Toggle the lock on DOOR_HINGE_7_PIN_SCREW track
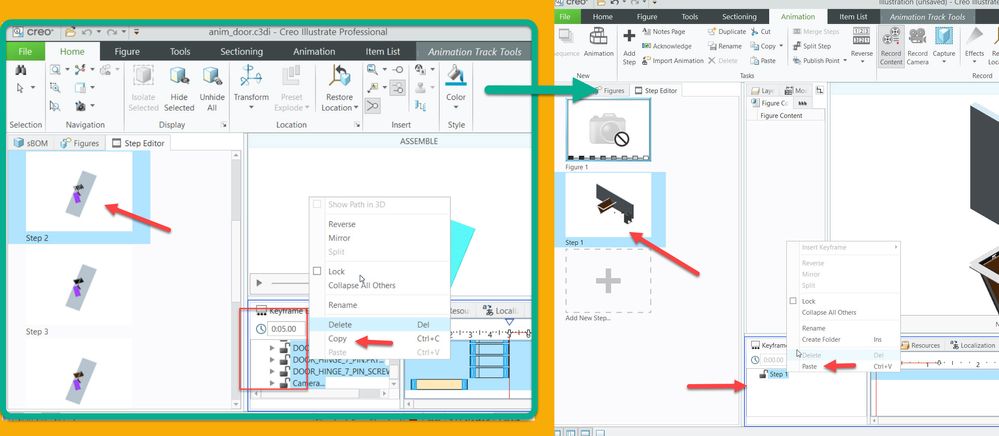This screenshot has width=999, height=436. pyautogui.click(x=284, y=371)
